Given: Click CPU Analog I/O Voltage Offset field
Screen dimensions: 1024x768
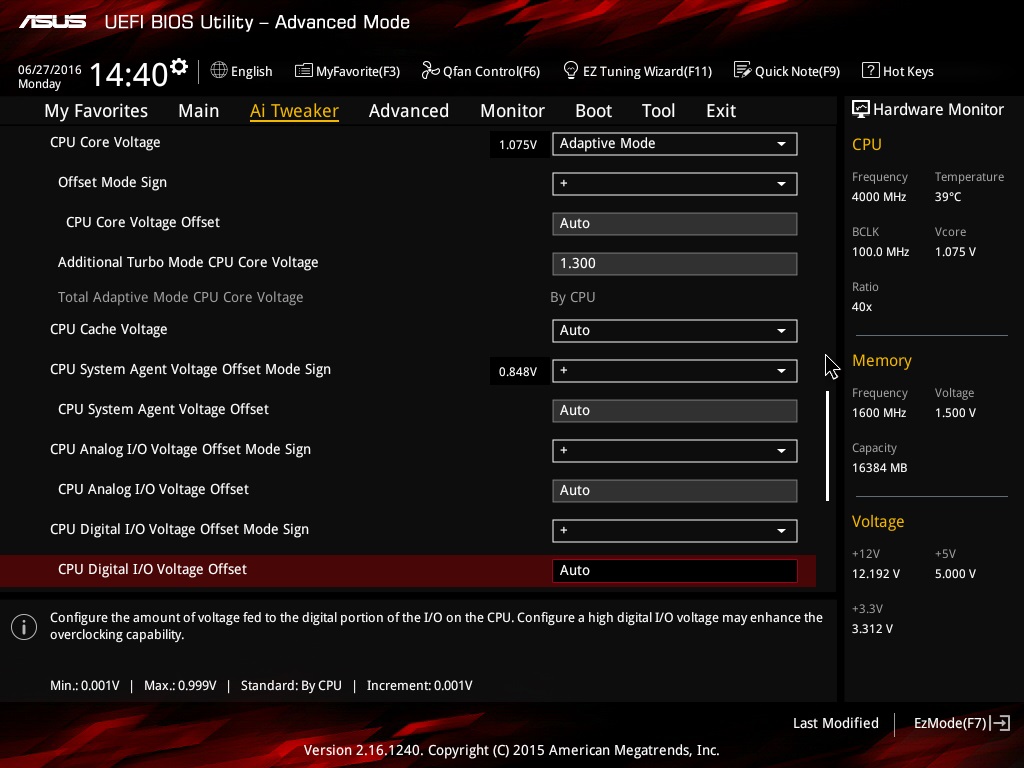Looking at the screenshot, I should 675,490.
